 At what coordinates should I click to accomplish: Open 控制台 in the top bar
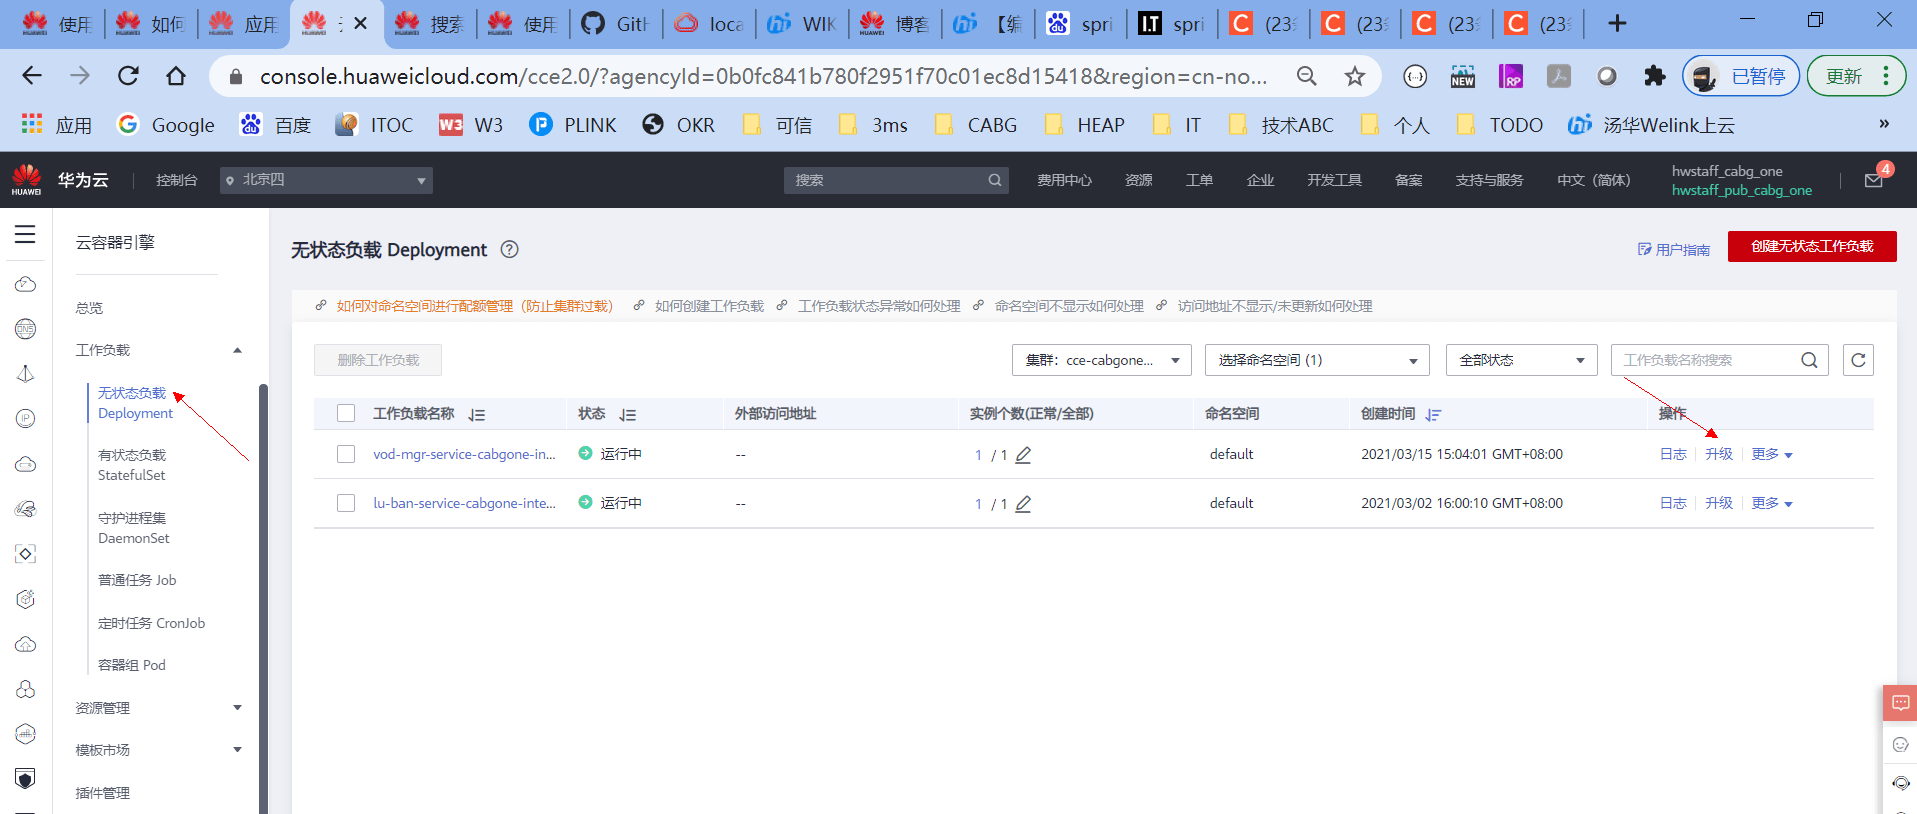point(177,180)
